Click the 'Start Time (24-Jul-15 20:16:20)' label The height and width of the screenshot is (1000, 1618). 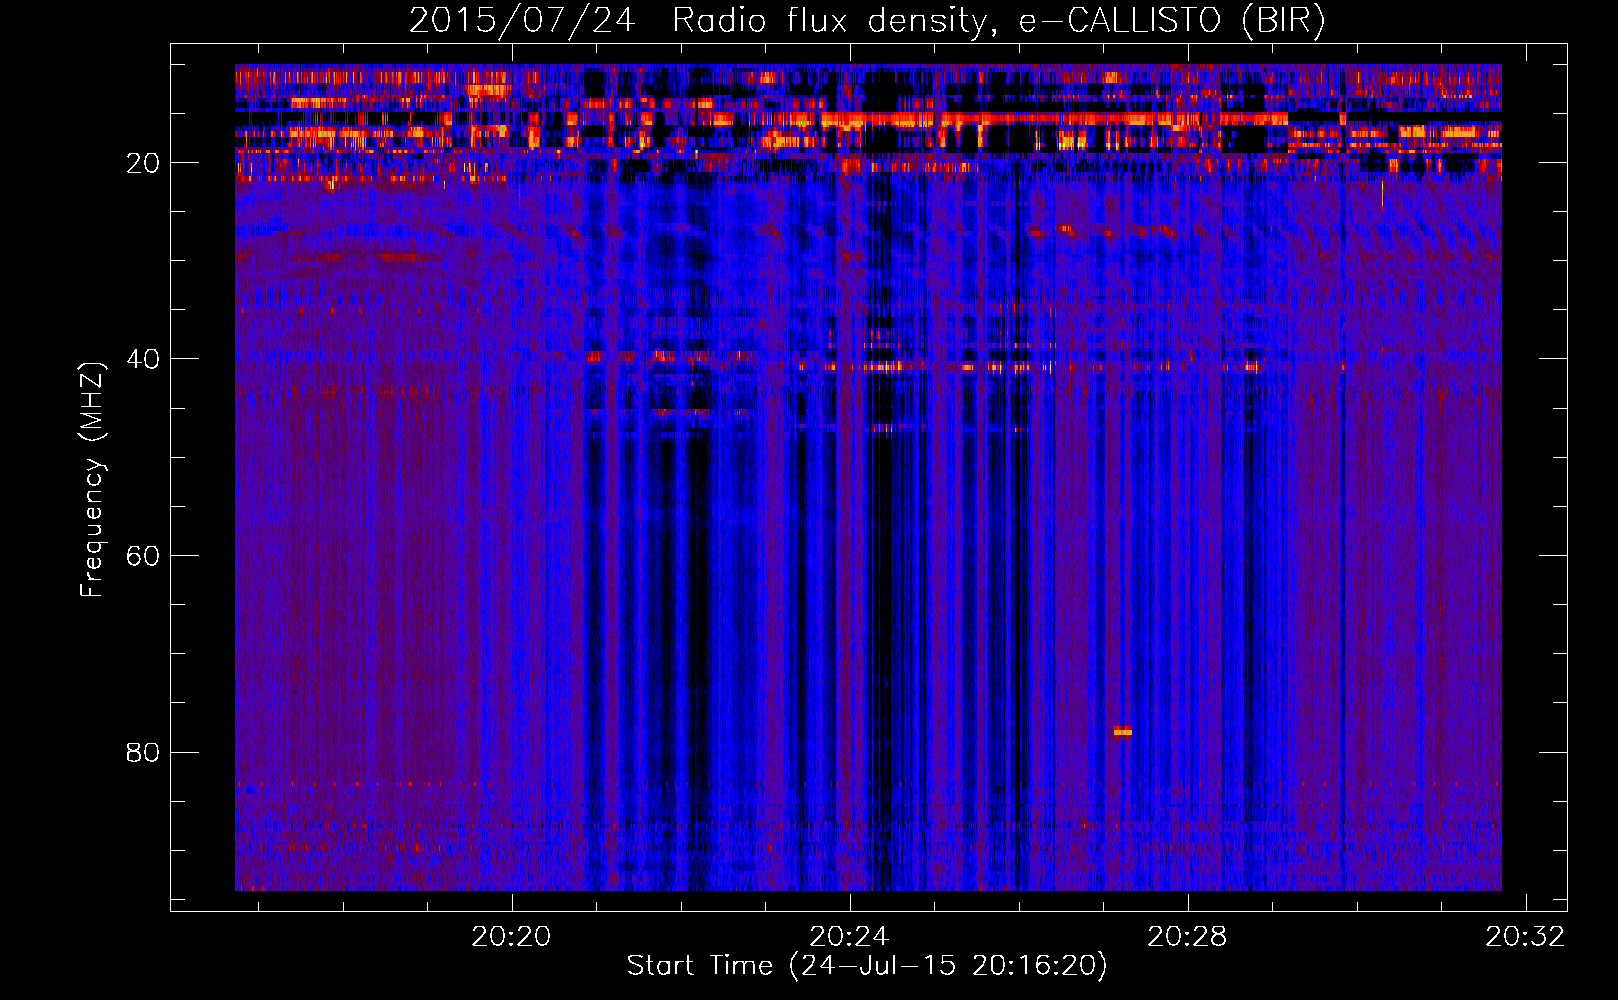coord(867,966)
